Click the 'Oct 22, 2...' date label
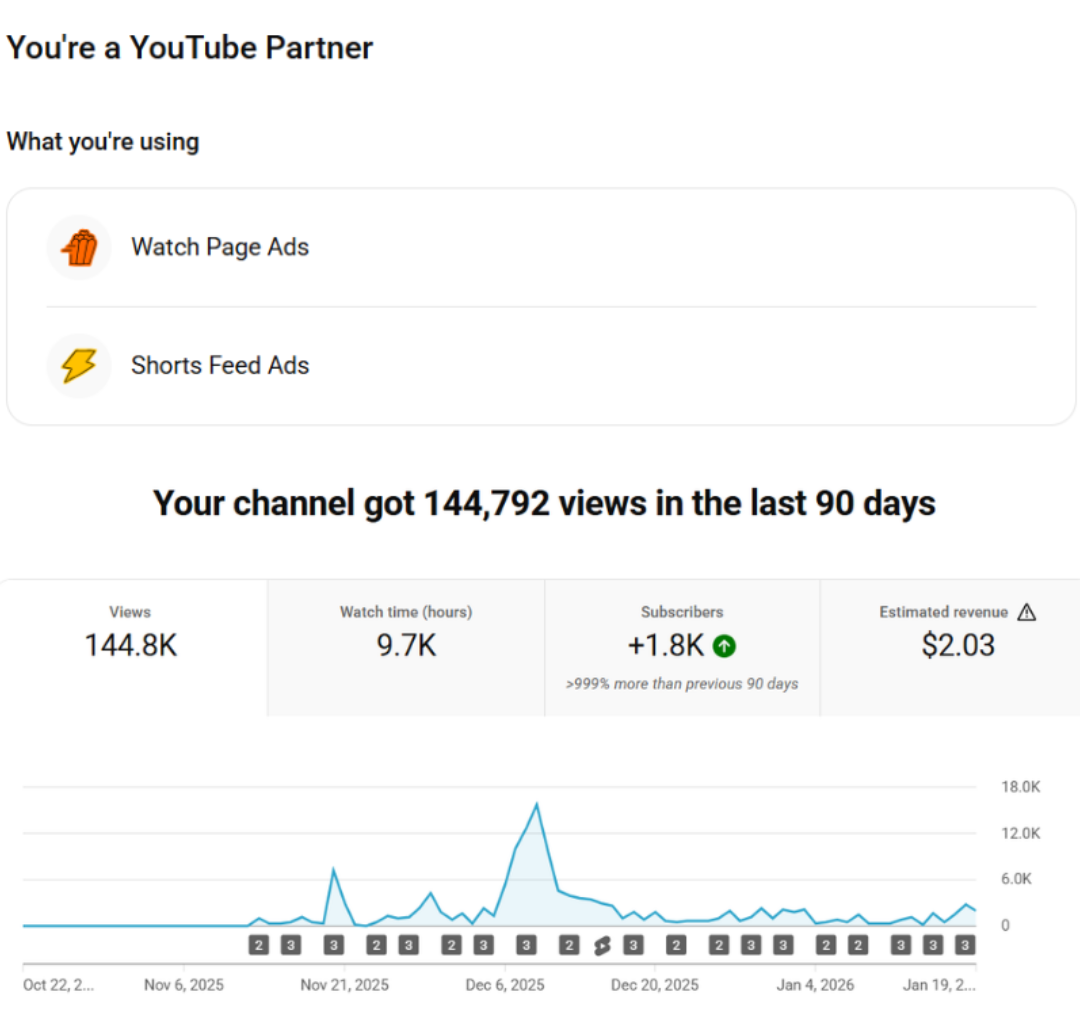The image size is (1080, 1030). (x=59, y=985)
